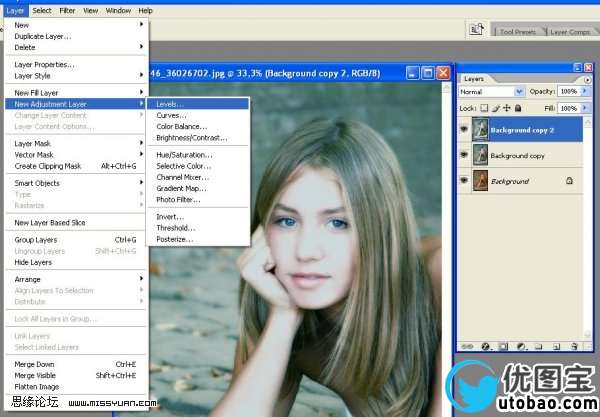Open the Opacity slider arrow
Screen dimensions: 600x417
click(585, 91)
